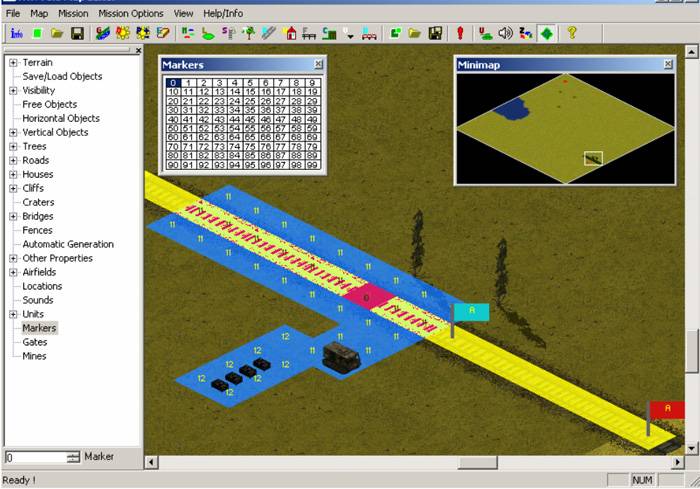Expand the Units tree node
700x489 pixels.
coord(13,314)
